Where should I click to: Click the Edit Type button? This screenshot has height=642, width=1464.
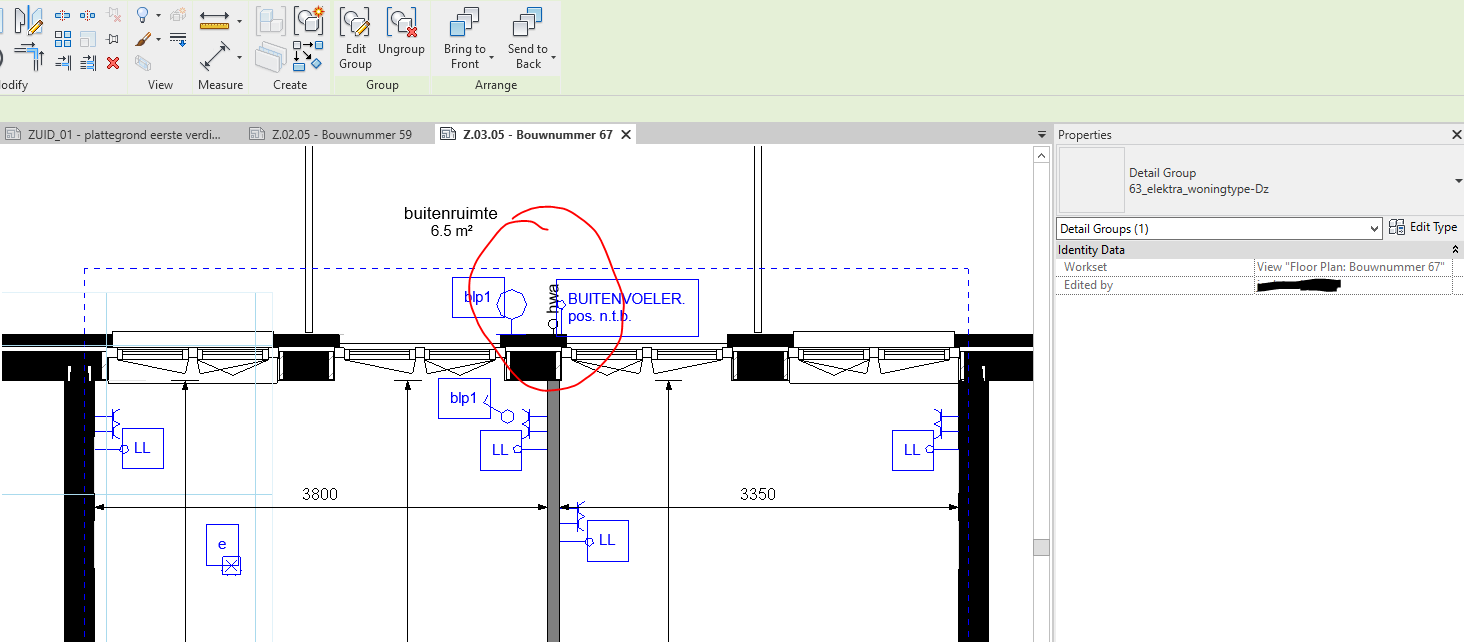coord(1423,228)
